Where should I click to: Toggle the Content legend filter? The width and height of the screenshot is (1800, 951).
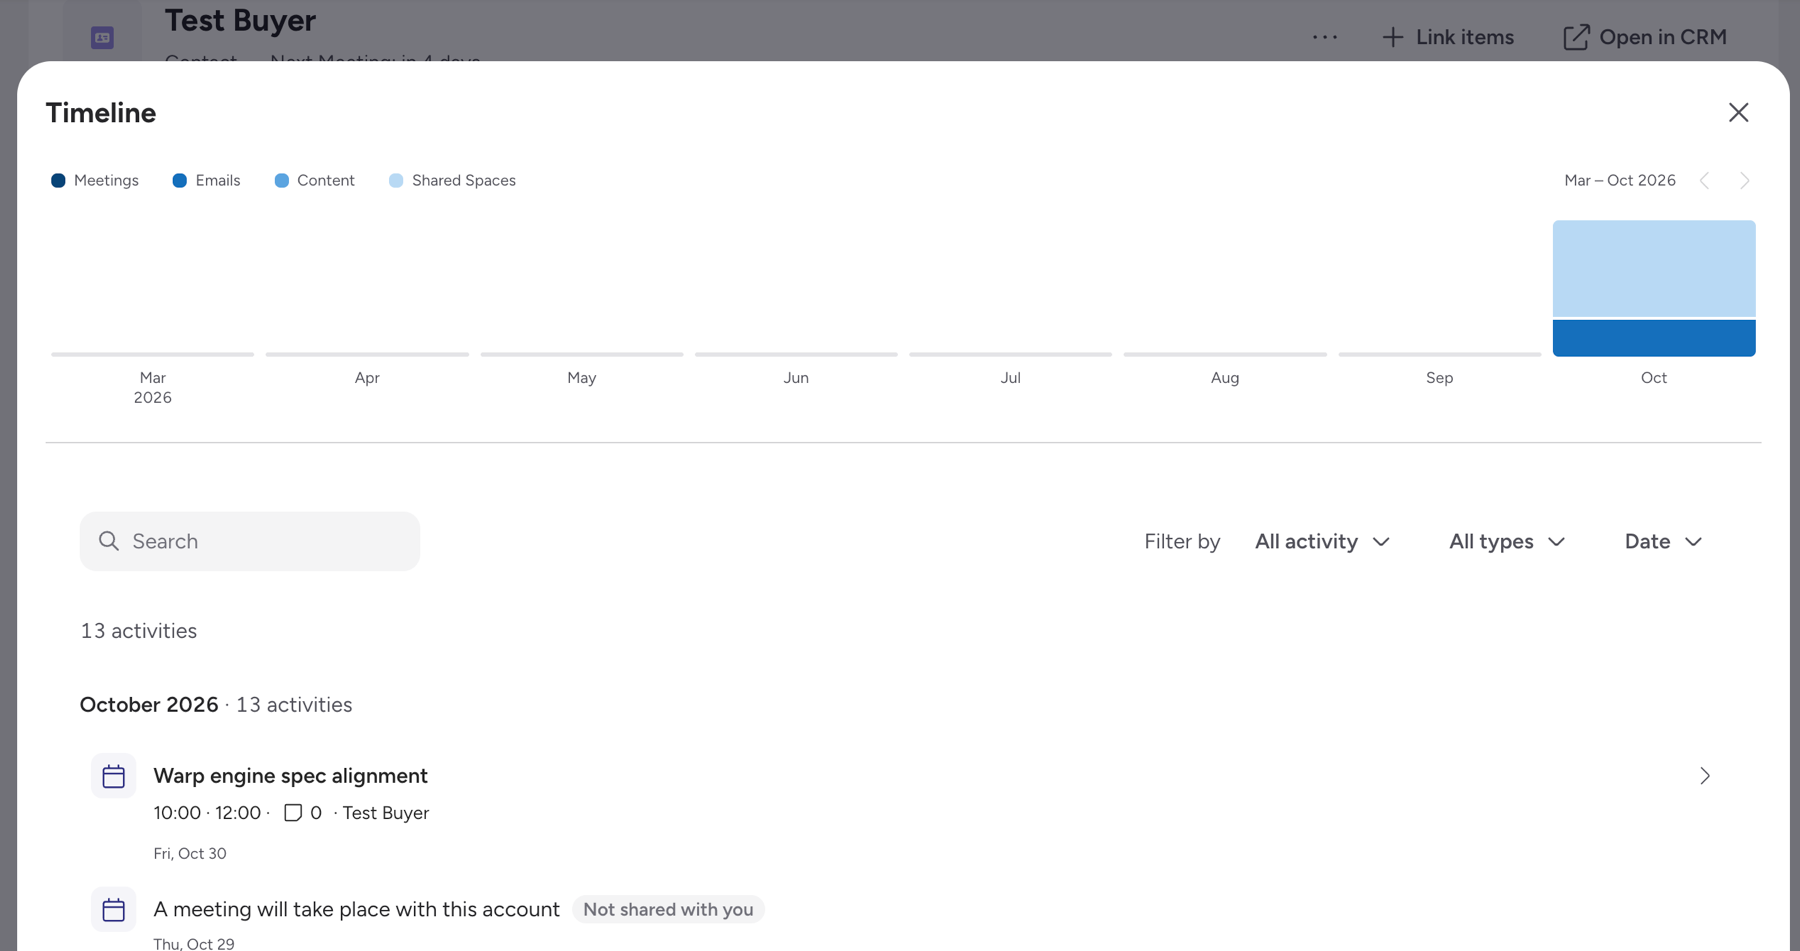[x=314, y=181]
